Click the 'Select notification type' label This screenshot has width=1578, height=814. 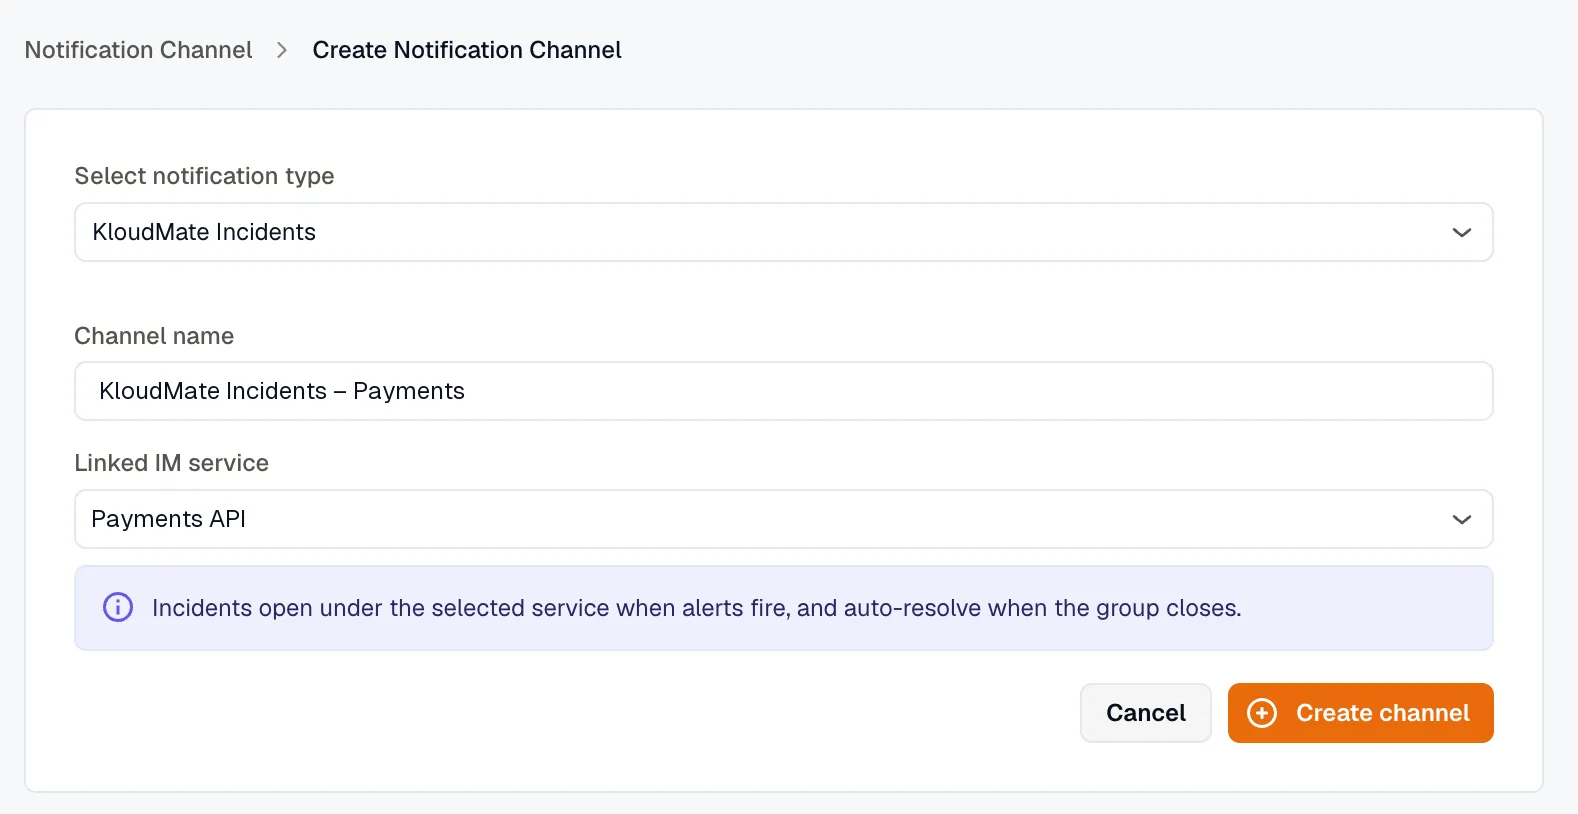(x=205, y=176)
